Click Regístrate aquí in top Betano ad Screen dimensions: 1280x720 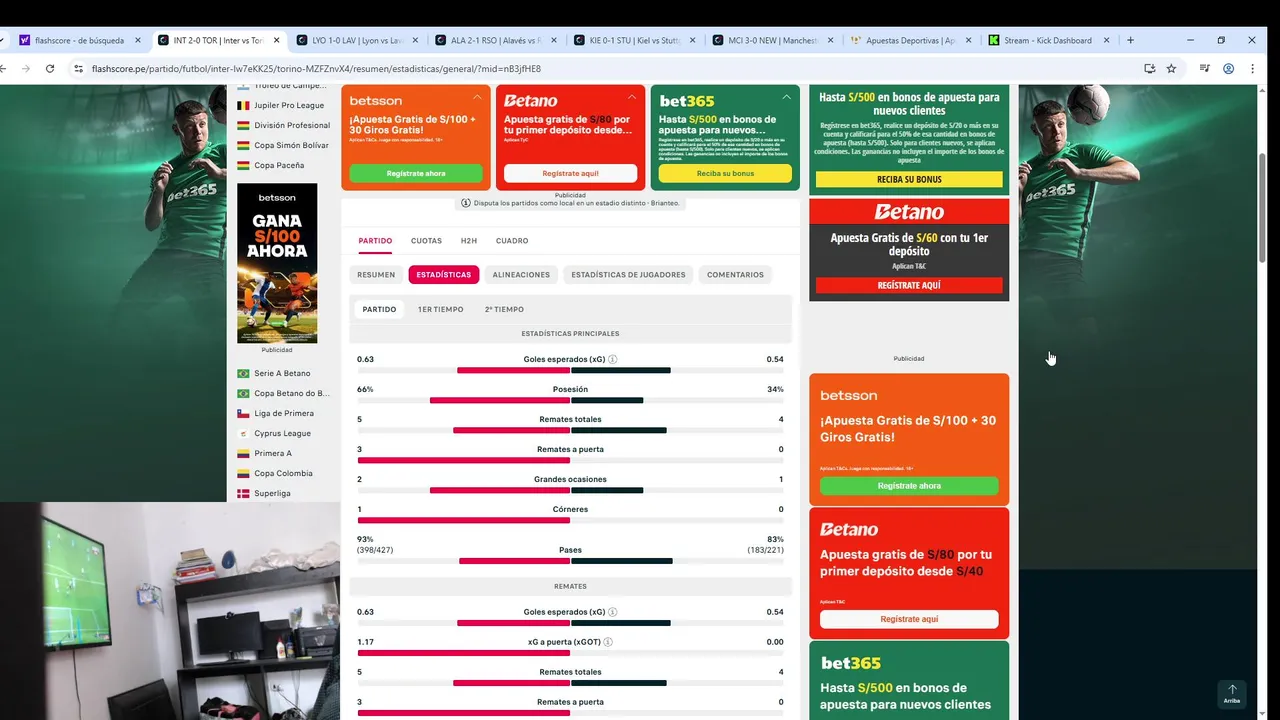(570, 173)
